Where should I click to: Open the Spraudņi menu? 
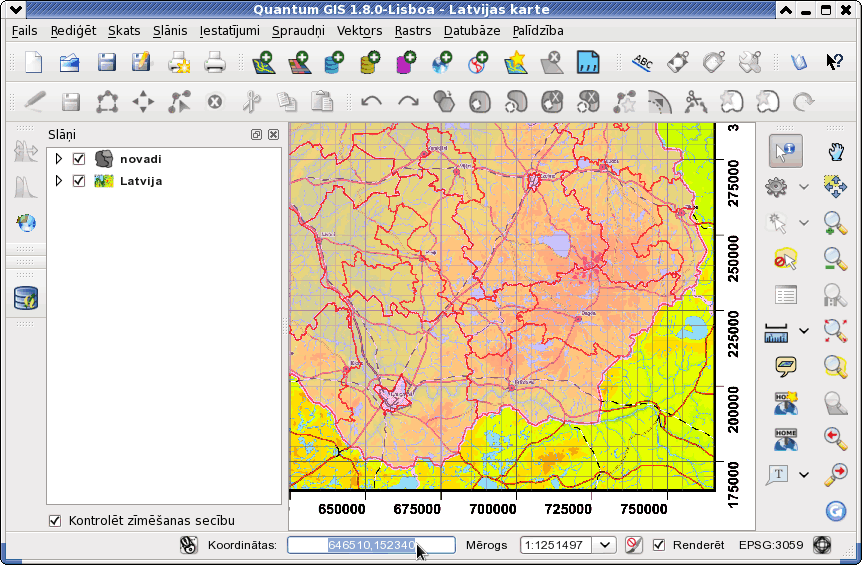click(298, 31)
